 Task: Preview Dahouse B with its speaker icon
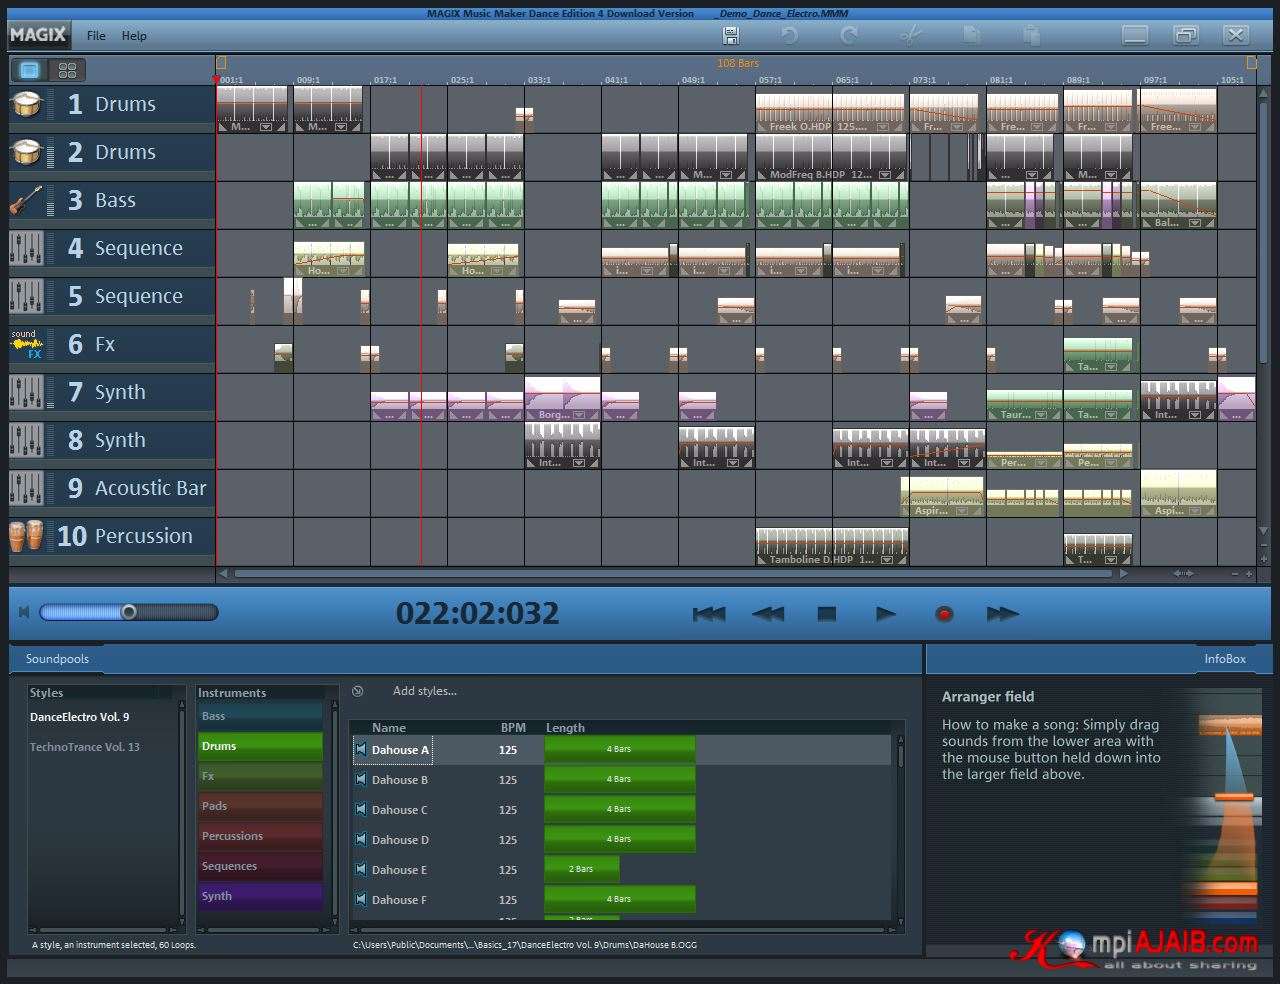(x=361, y=779)
